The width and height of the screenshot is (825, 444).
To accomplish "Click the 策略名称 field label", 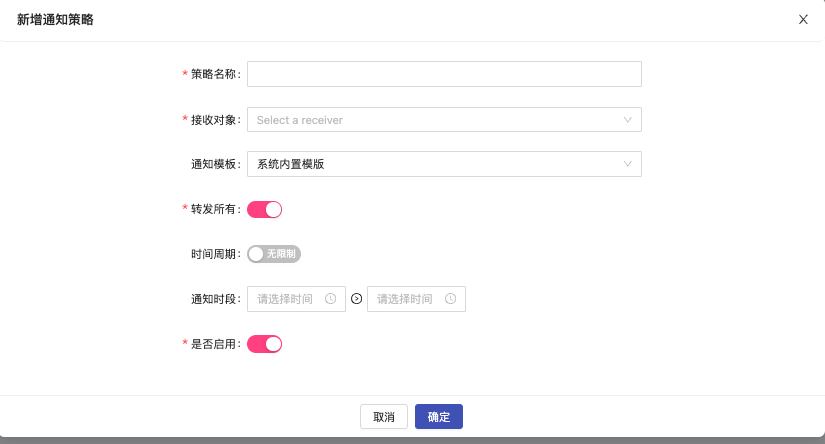I will click(215, 74).
